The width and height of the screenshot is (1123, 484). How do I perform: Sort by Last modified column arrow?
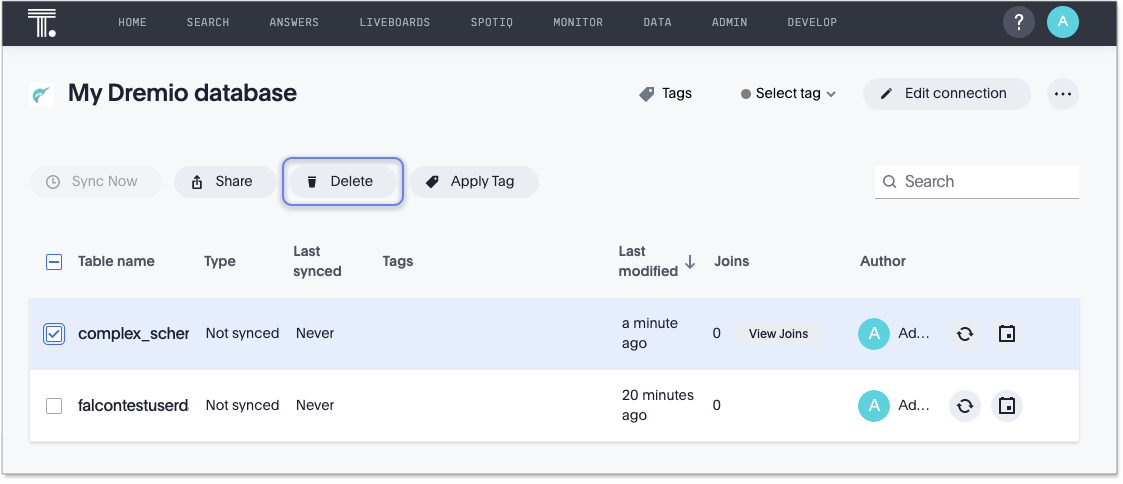click(x=689, y=263)
